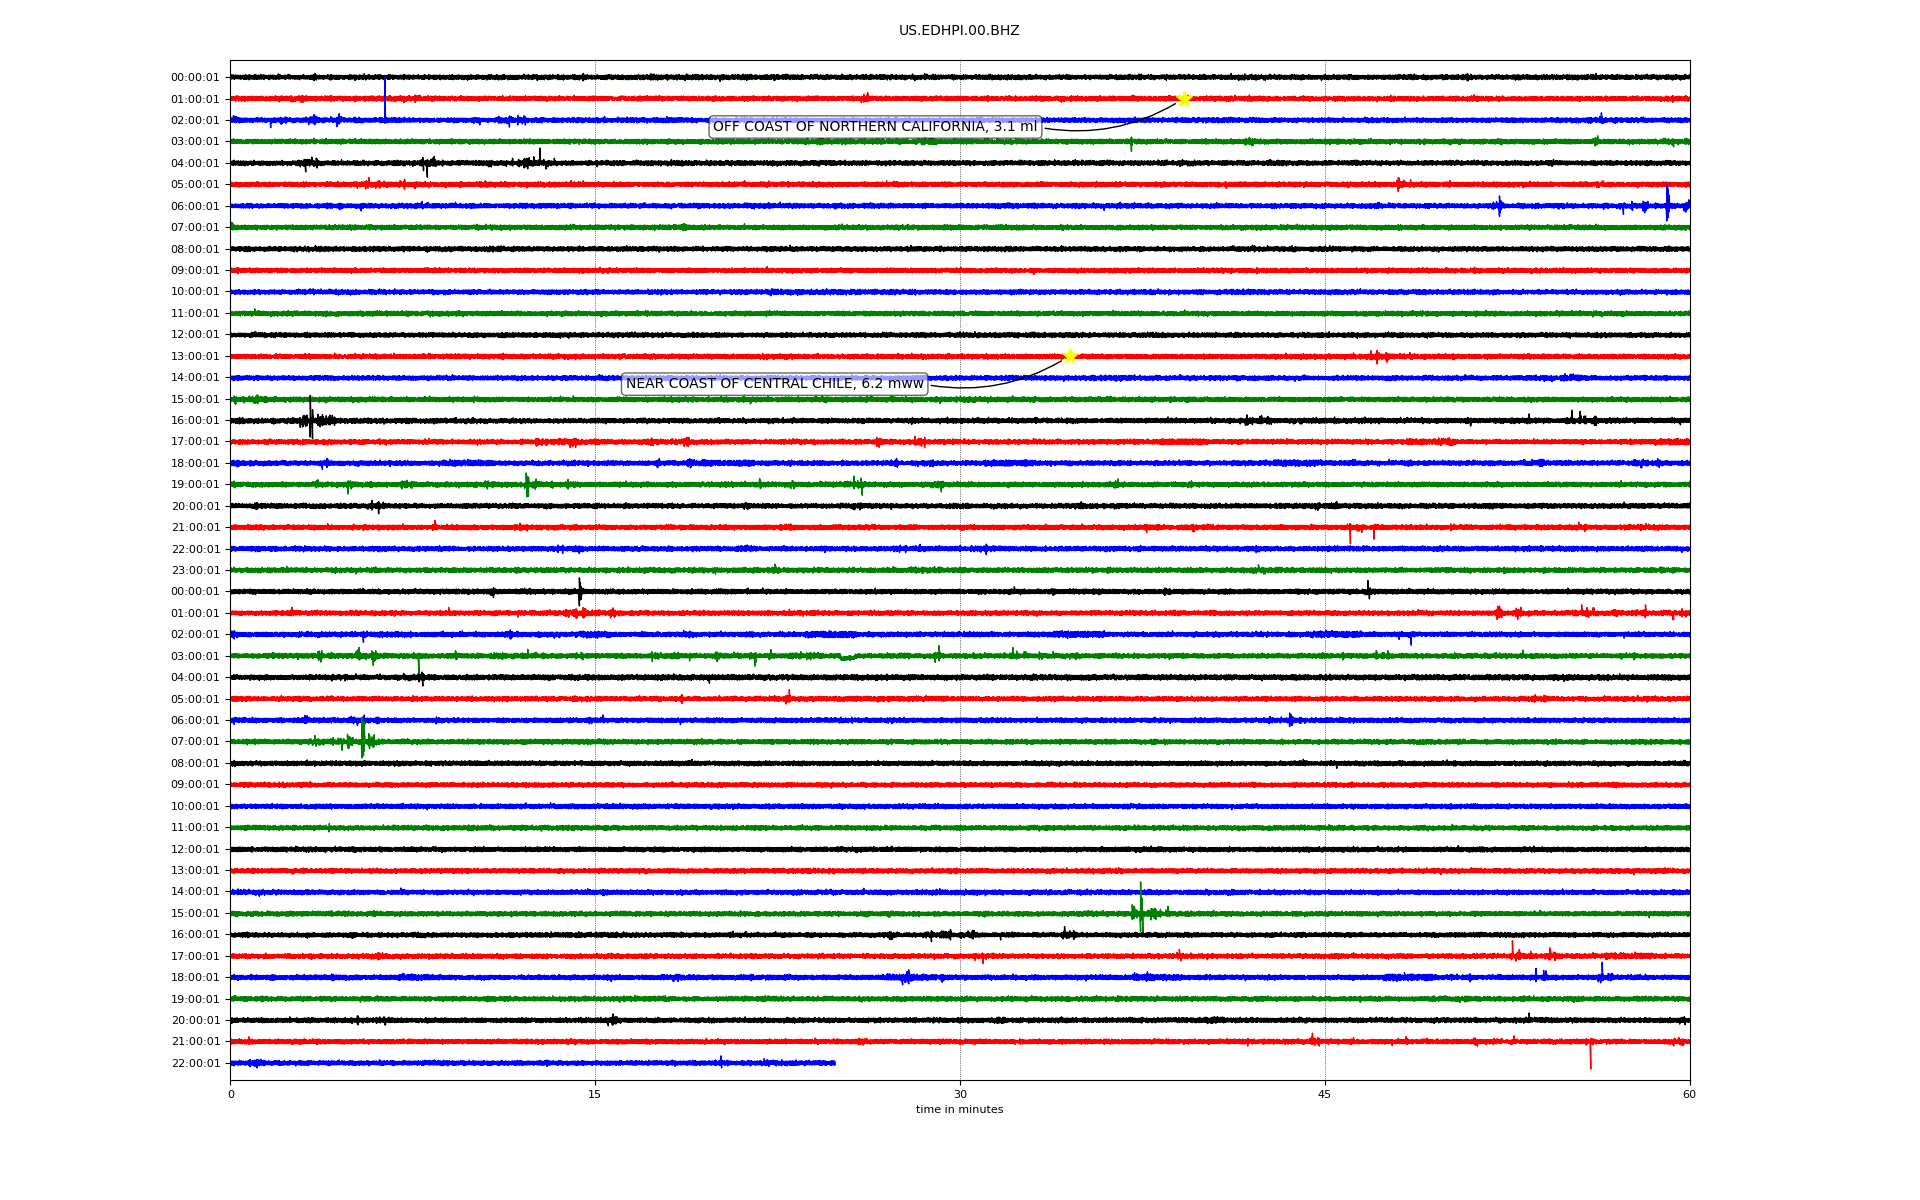The width and height of the screenshot is (1920, 1200).
Task: Click the 30 tick label on x-axis
Action: pos(960,1094)
